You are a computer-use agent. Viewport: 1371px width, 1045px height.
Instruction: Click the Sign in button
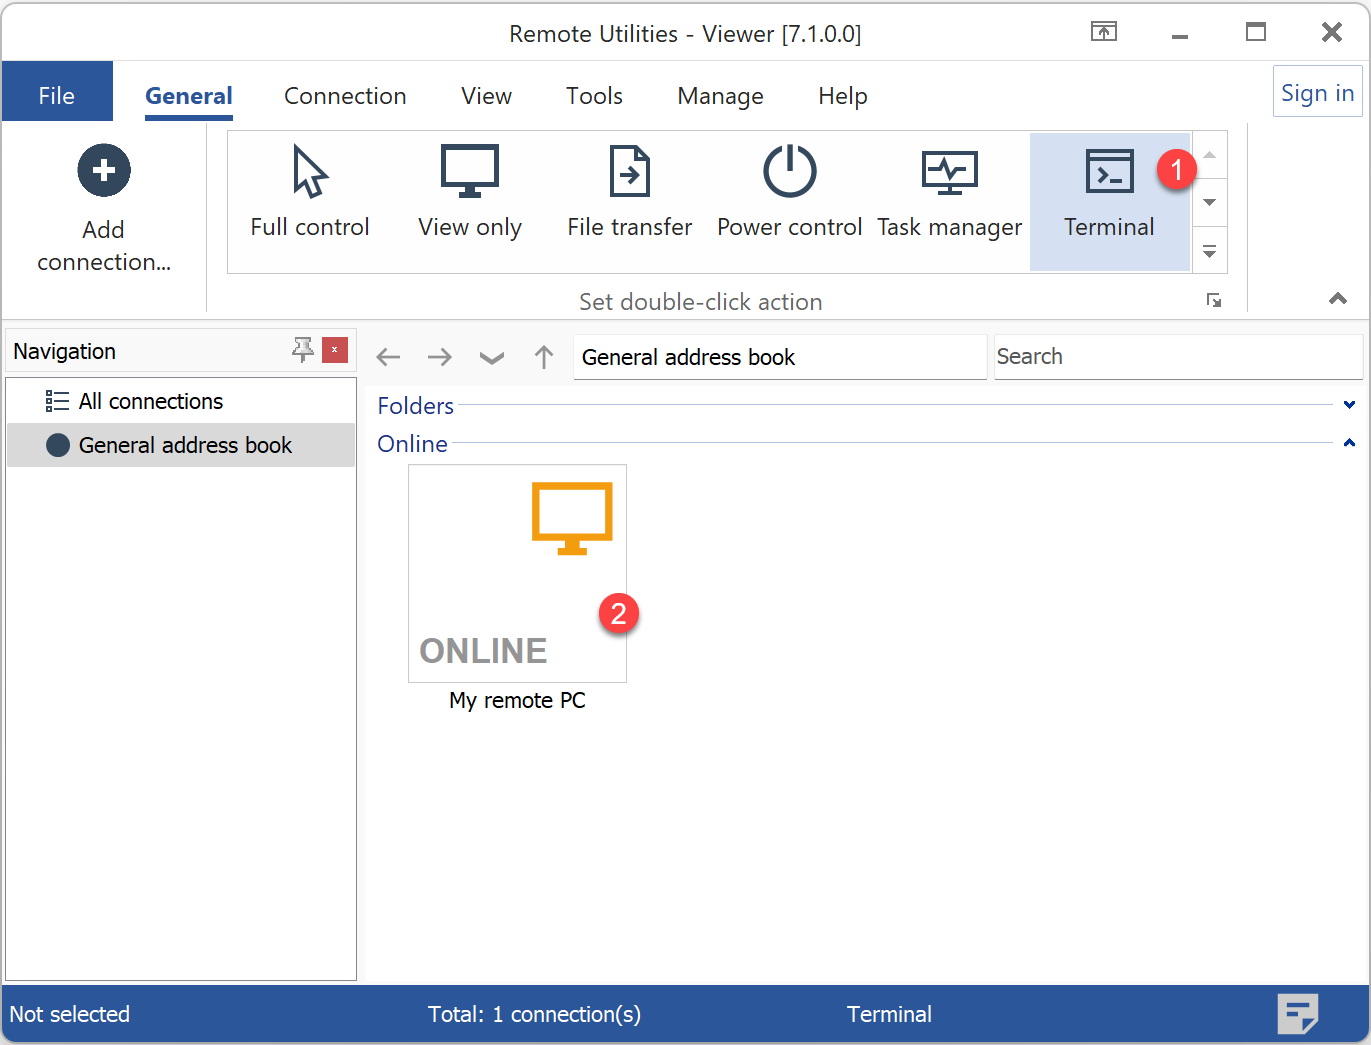pyautogui.click(x=1318, y=93)
